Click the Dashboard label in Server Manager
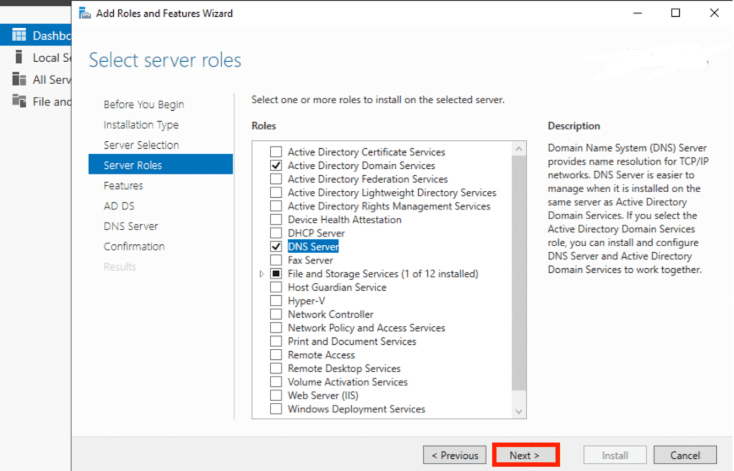 click(x=51, y=36)
